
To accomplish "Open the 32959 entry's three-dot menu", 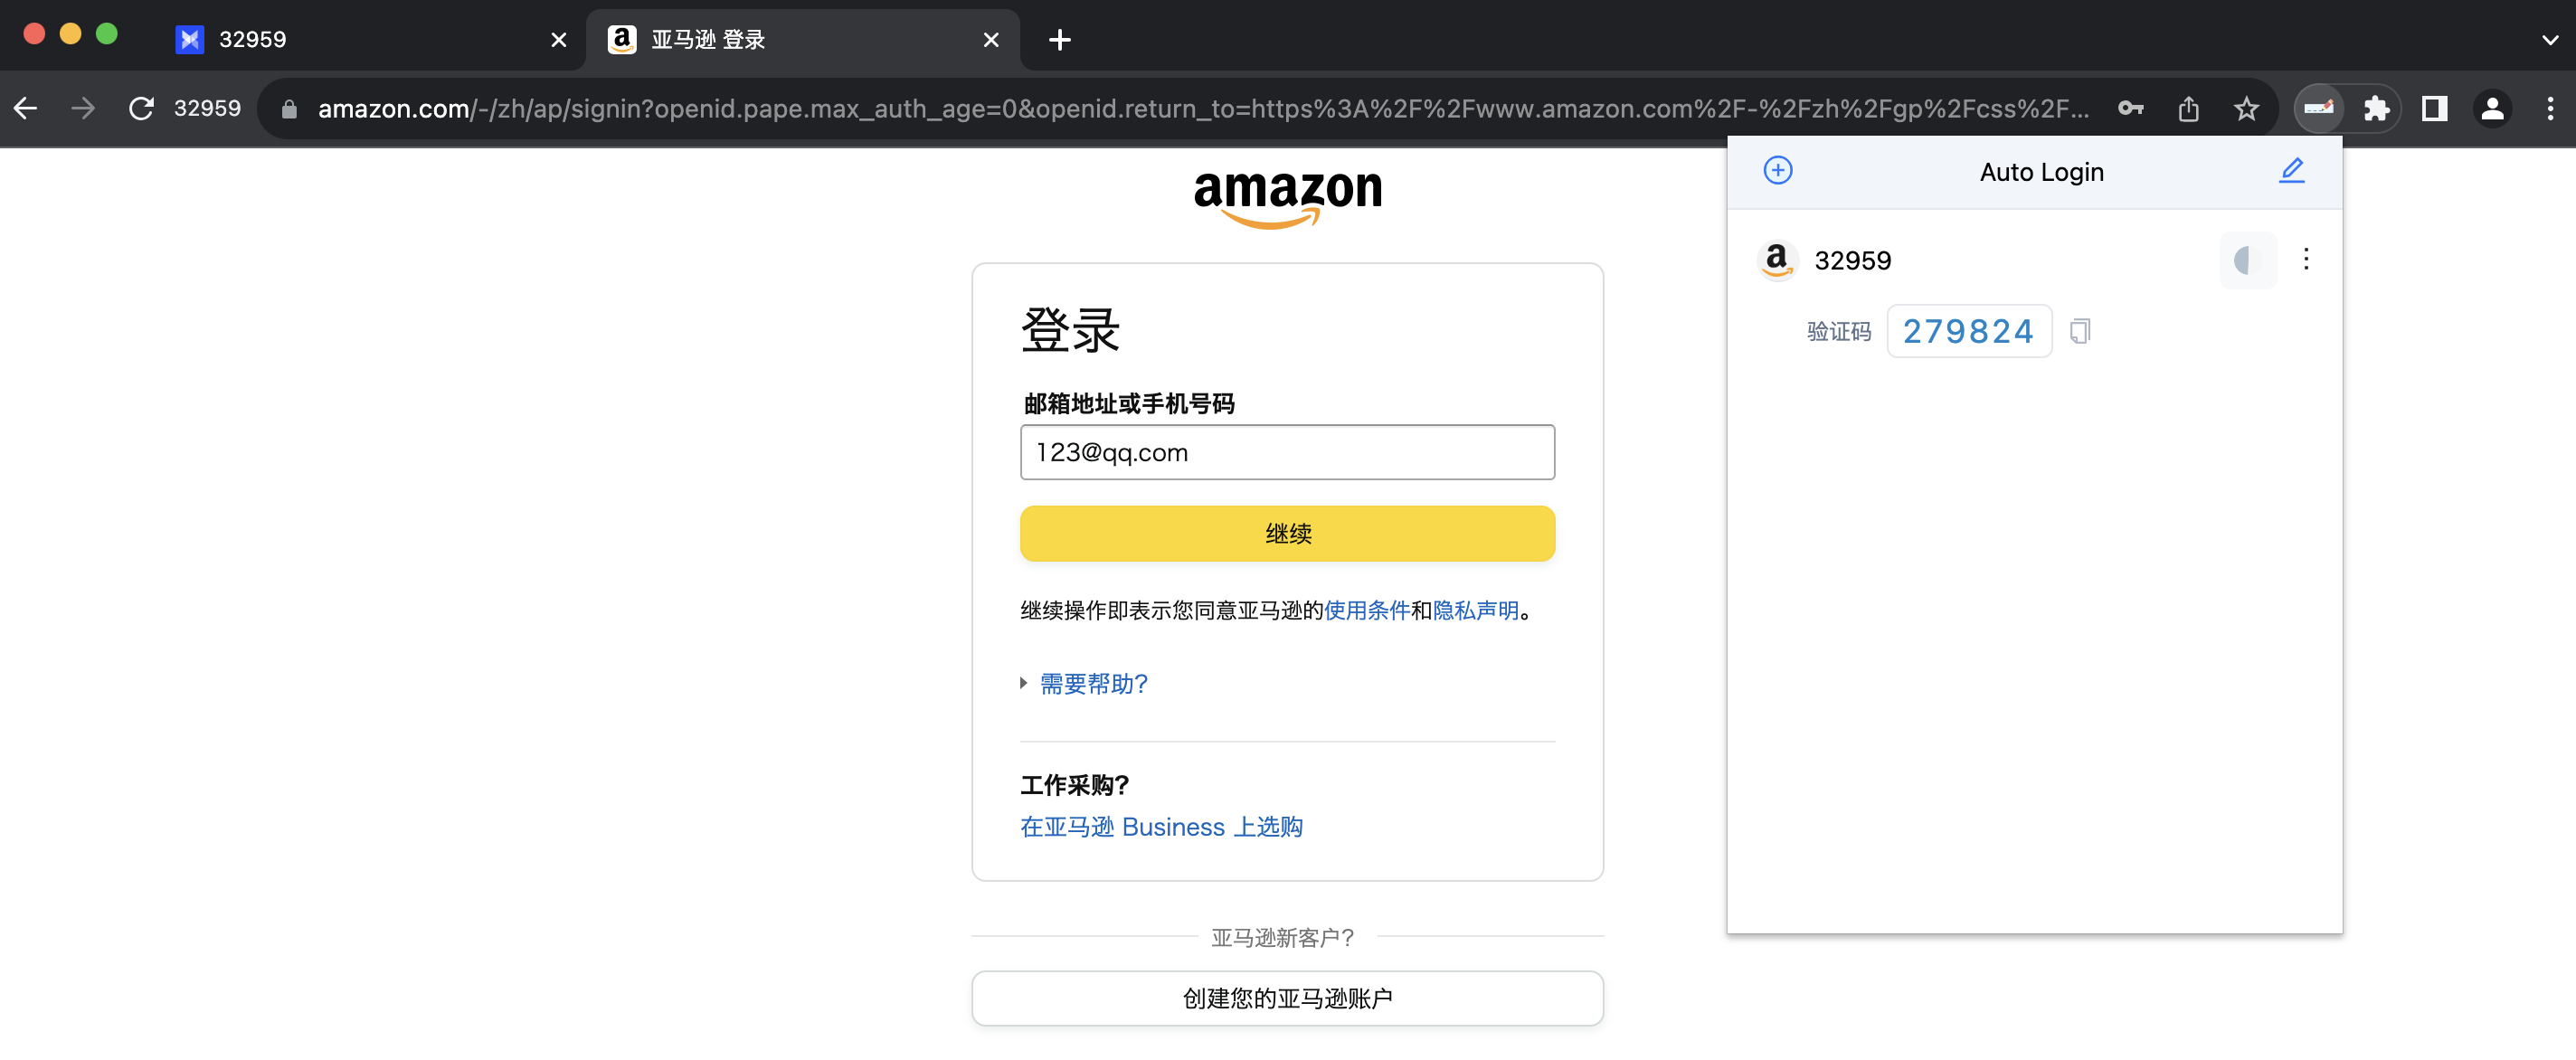I will [2306, 259].
